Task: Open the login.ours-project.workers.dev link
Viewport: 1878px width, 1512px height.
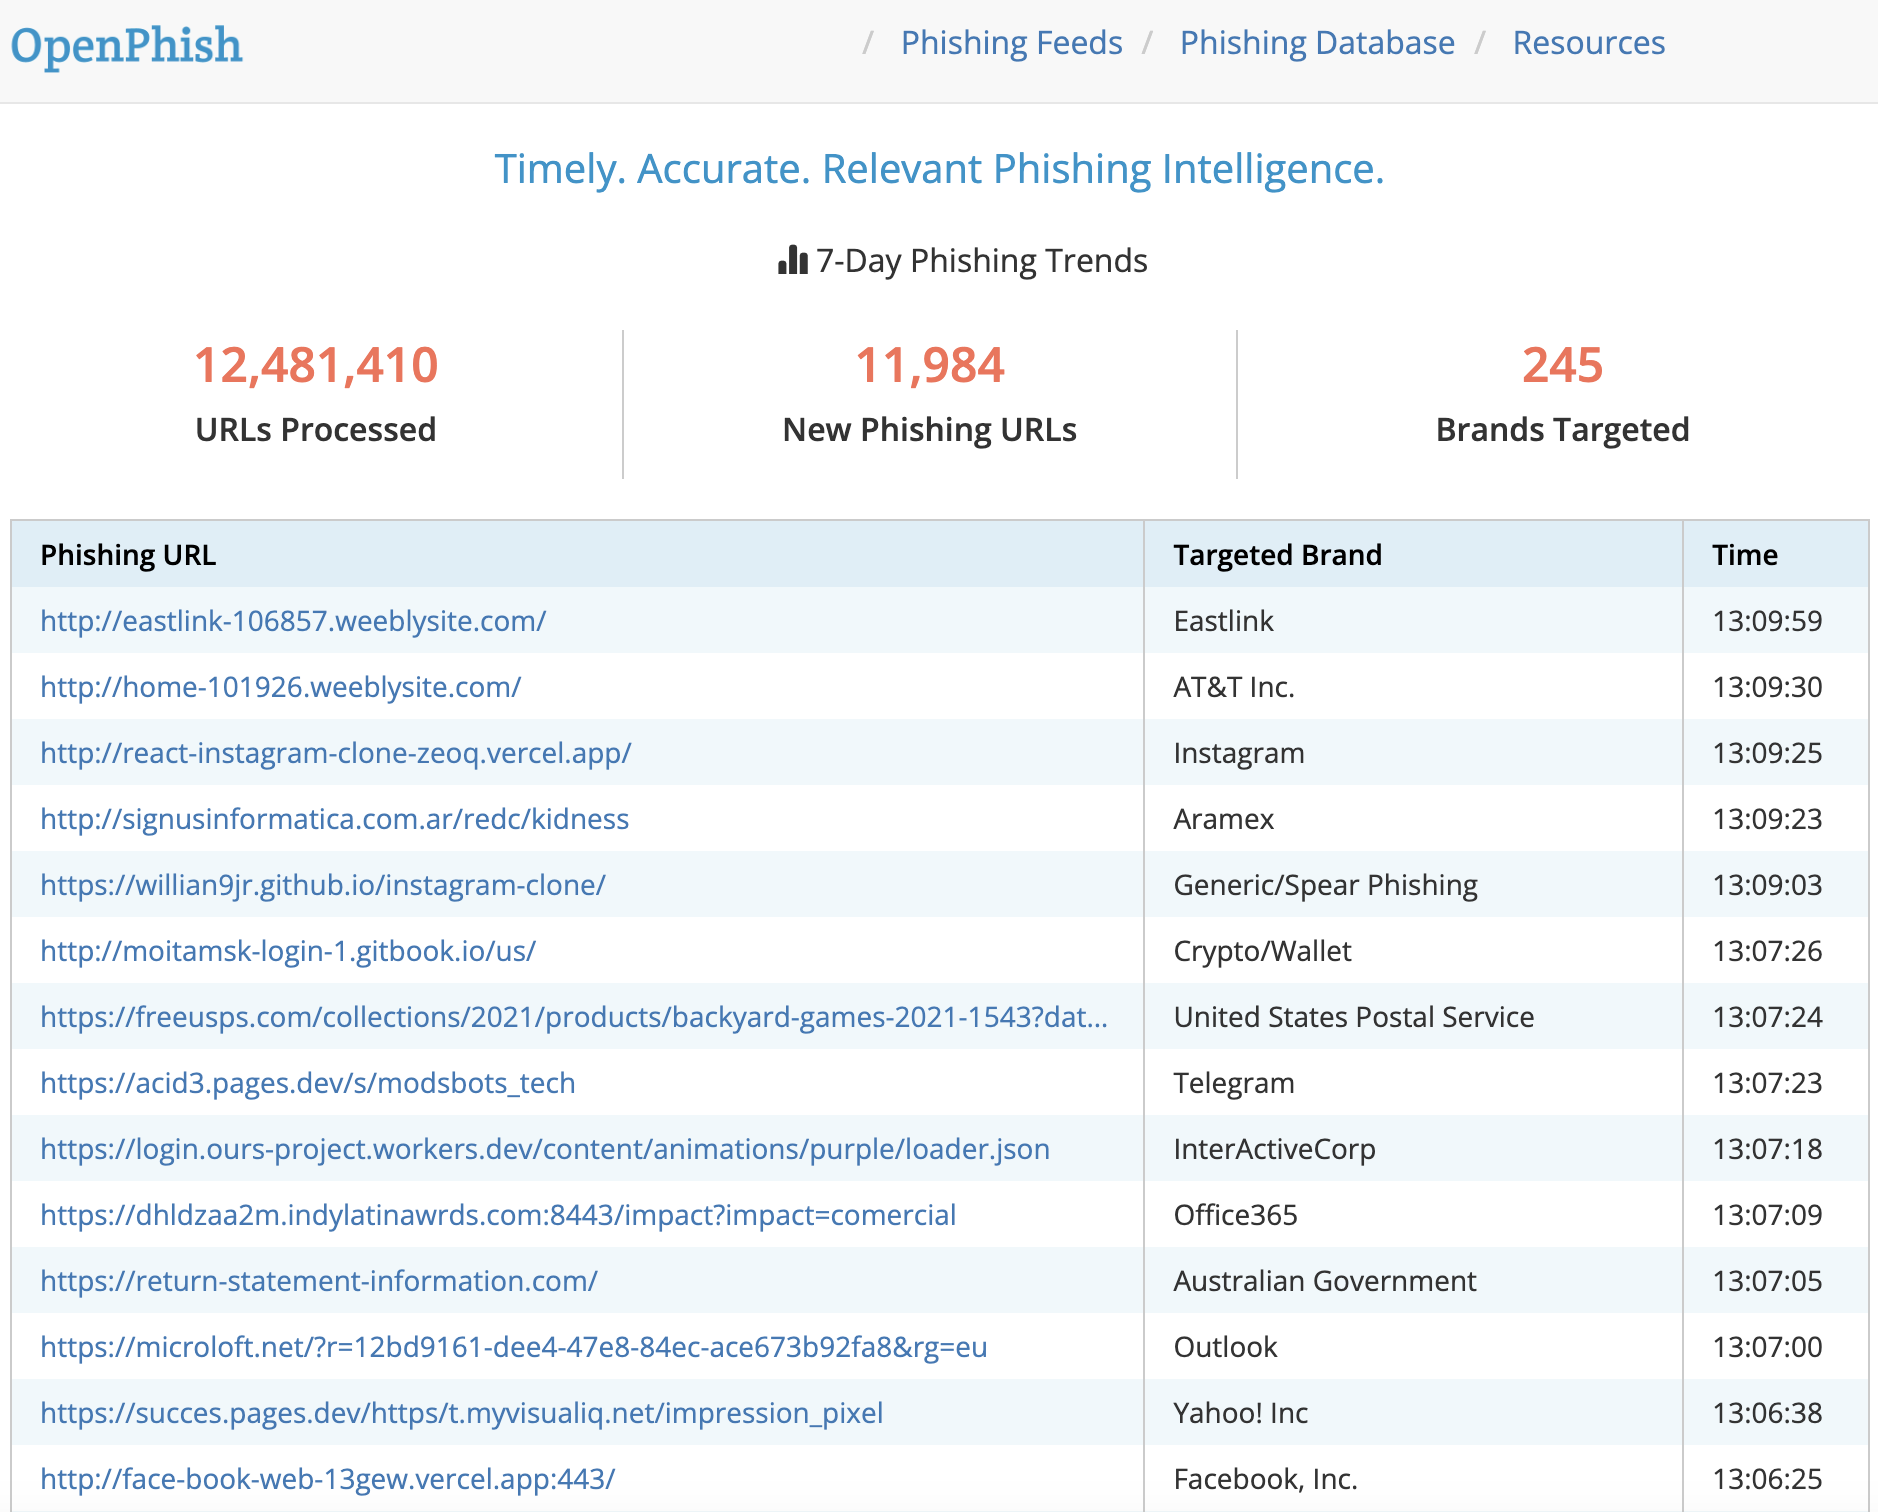Action: pyautogui.click(x=545, y=1149)
